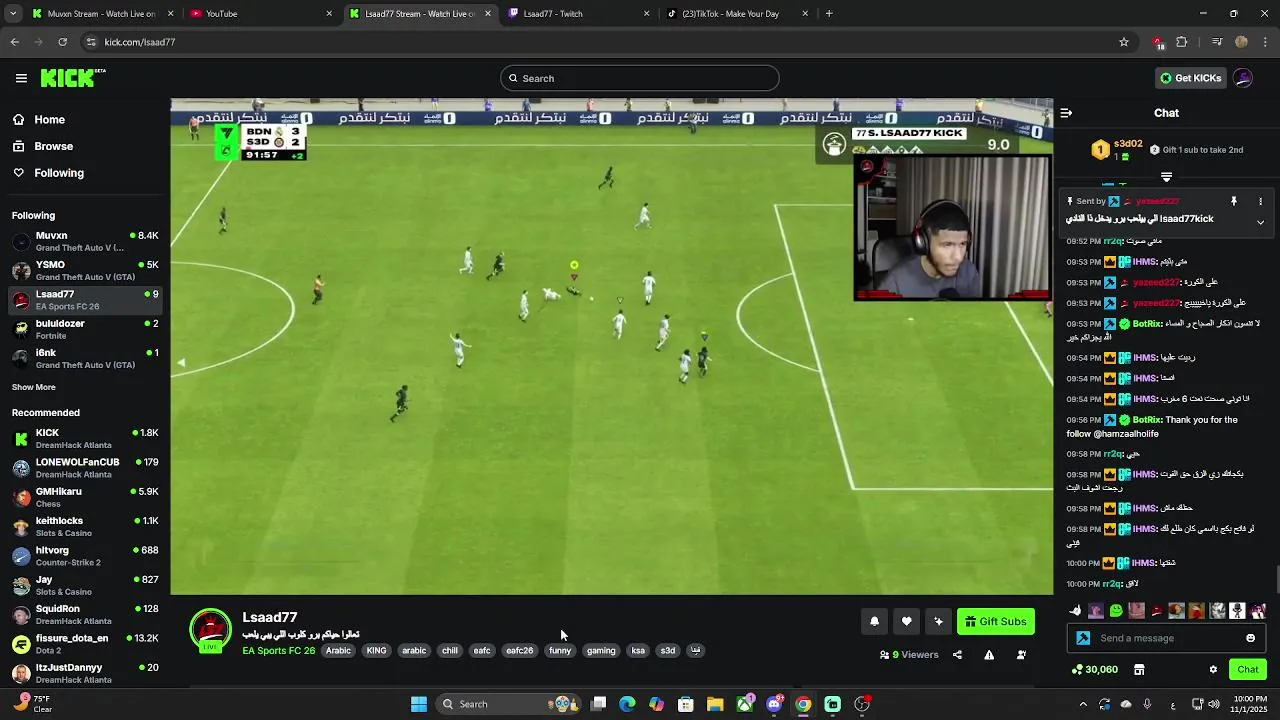Click the Lsaad77 streamer avatar
Image resolution: width=1280 pixels, height=720 pixels.
point(210,631)
